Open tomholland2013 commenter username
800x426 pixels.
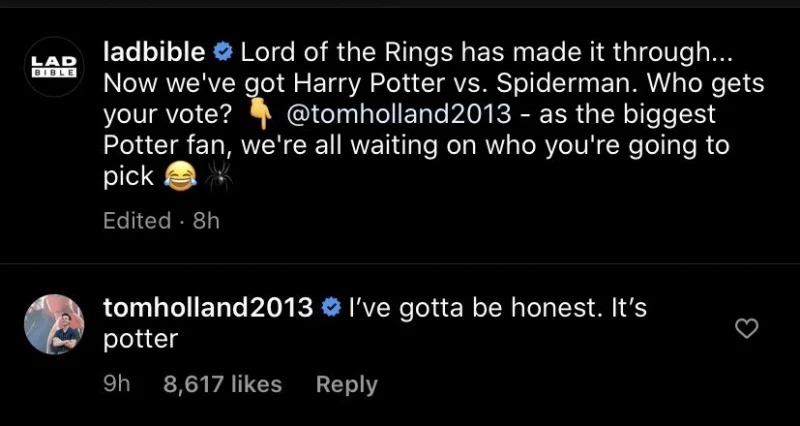[x=208, y=308]
